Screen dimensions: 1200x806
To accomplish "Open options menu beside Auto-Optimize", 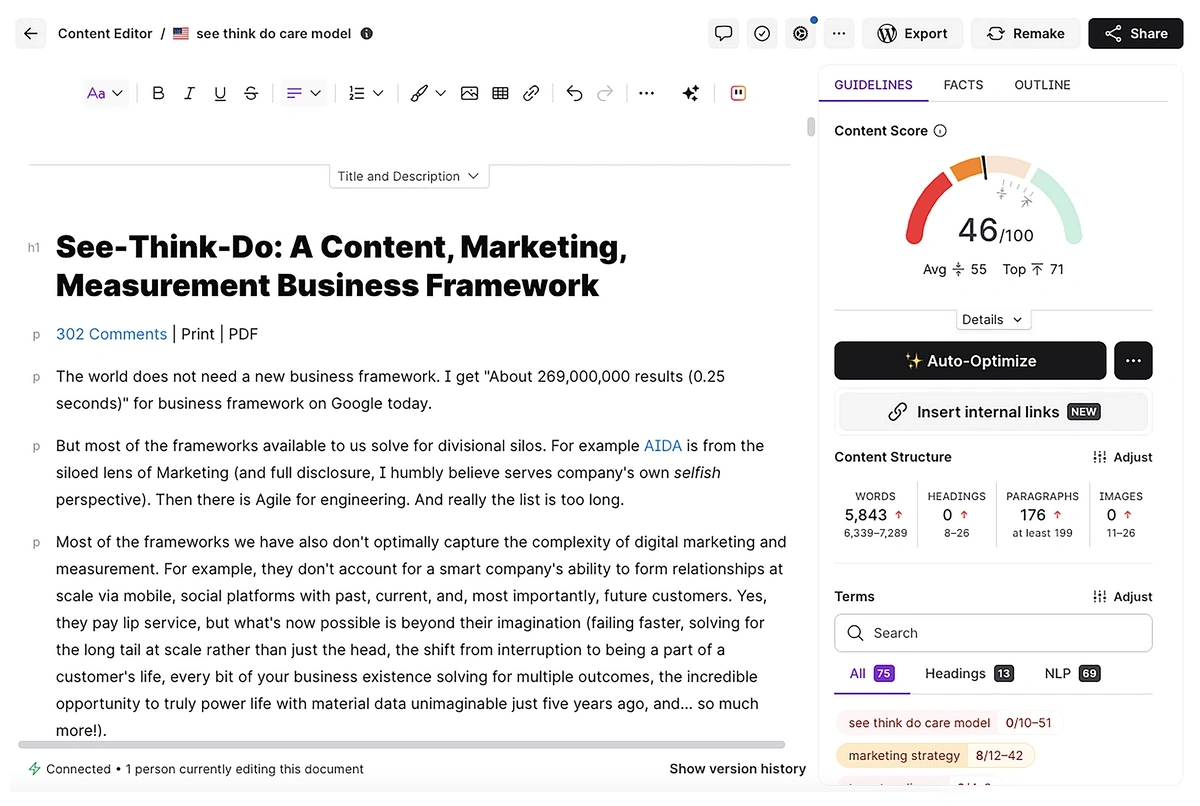I will click(x=1133, y=361).
